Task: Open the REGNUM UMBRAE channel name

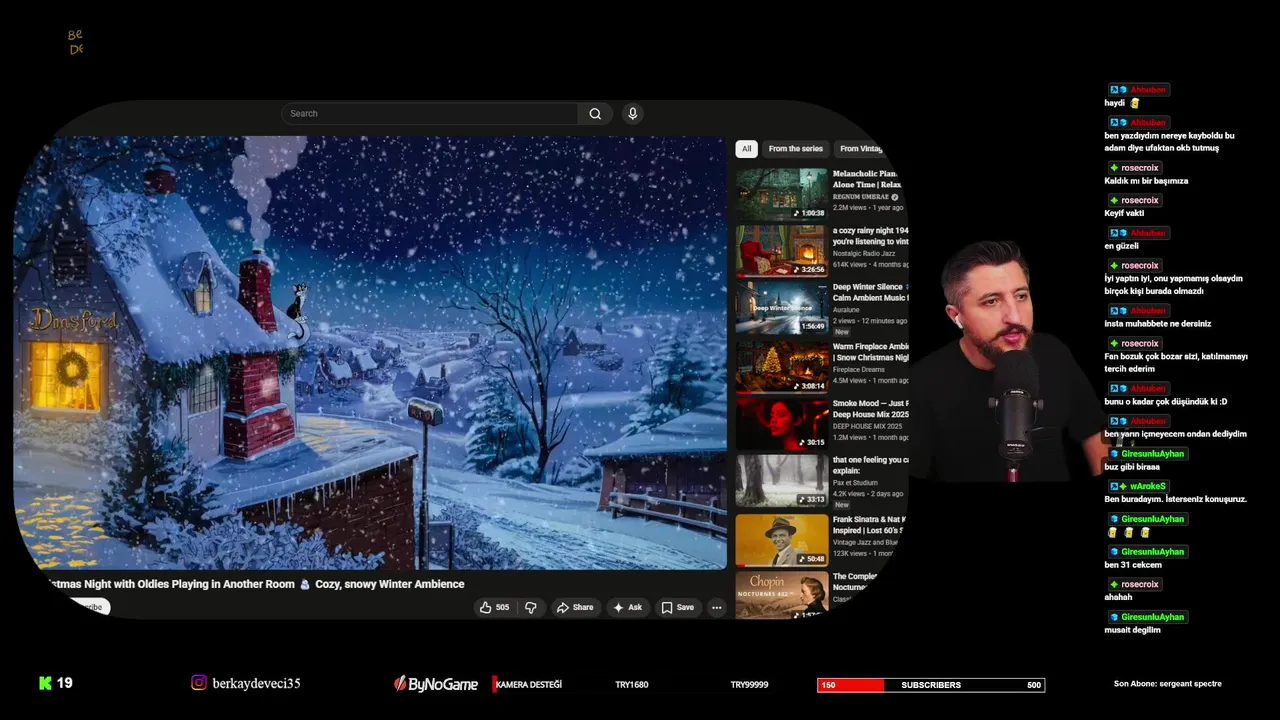Action: pos(861,197)
